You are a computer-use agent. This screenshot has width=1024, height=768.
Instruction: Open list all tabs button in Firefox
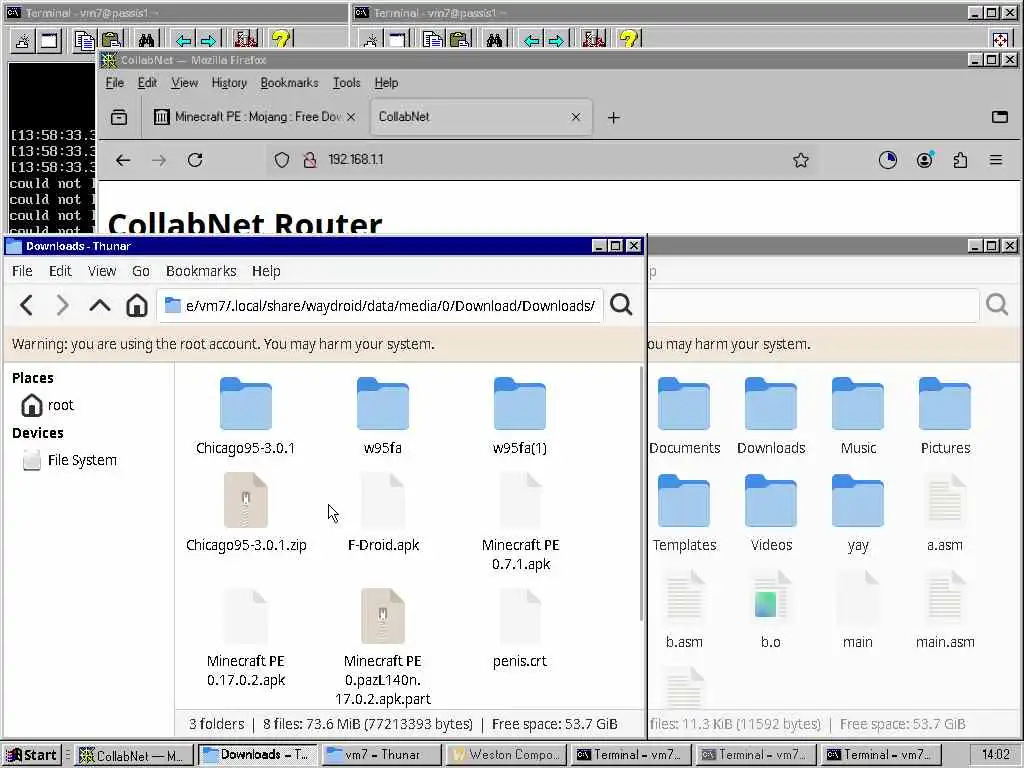[999, 118]
